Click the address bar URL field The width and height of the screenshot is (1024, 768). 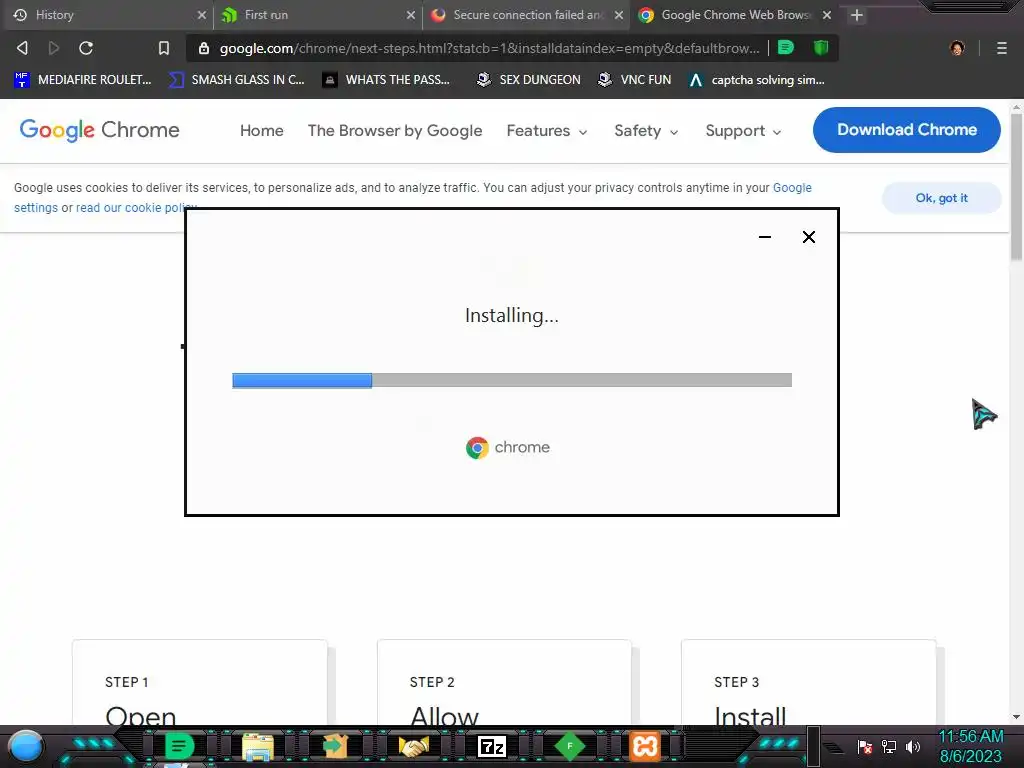pos(489,48)
